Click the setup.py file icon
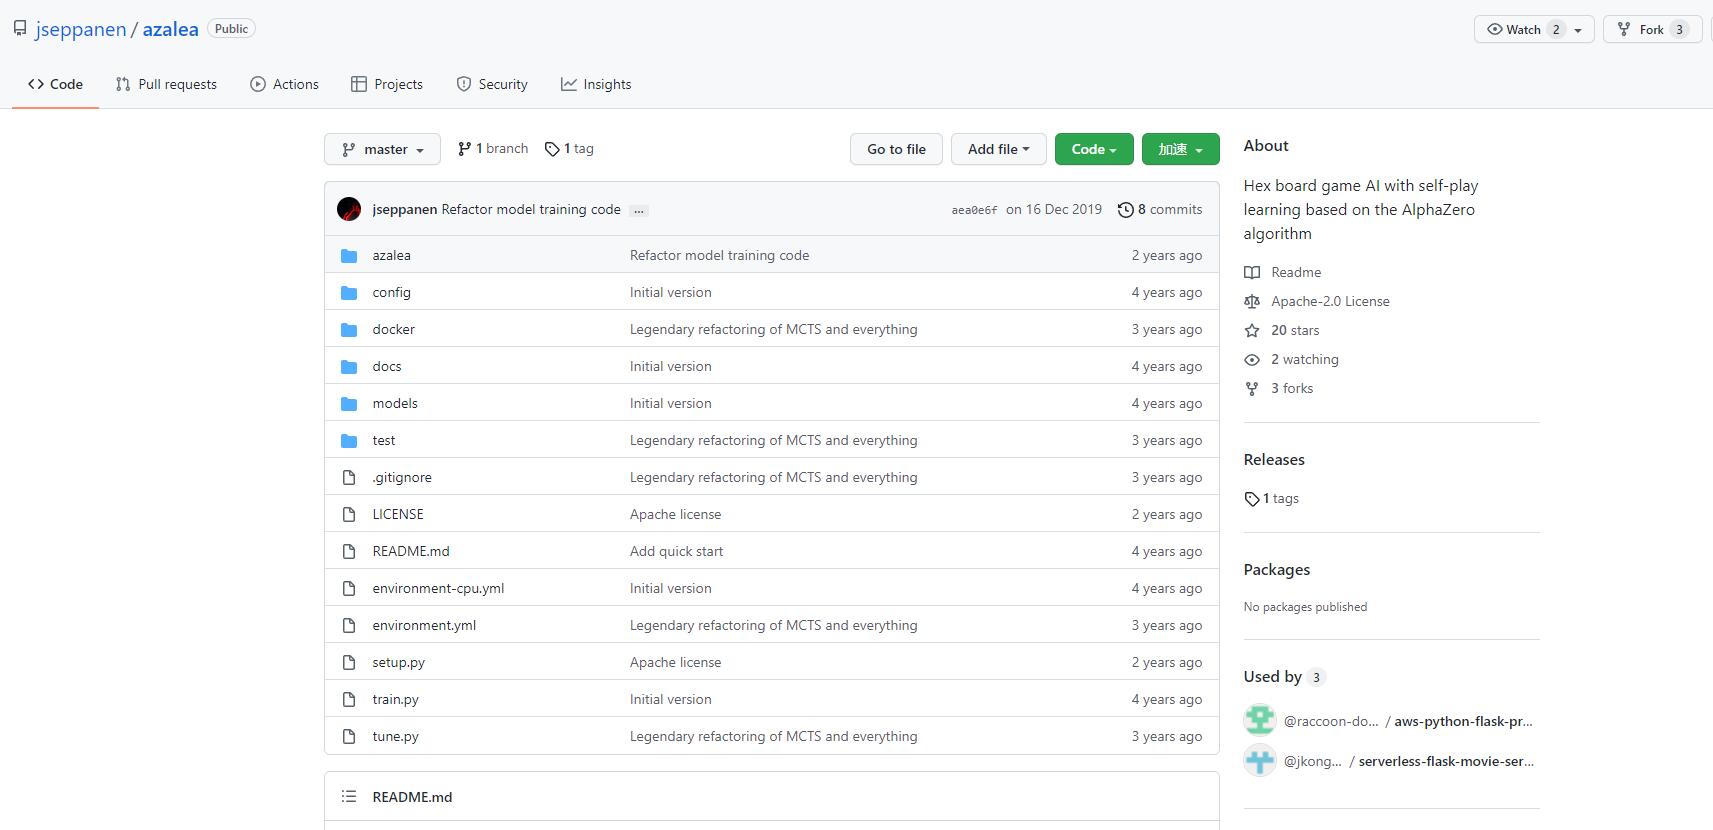 349,663
